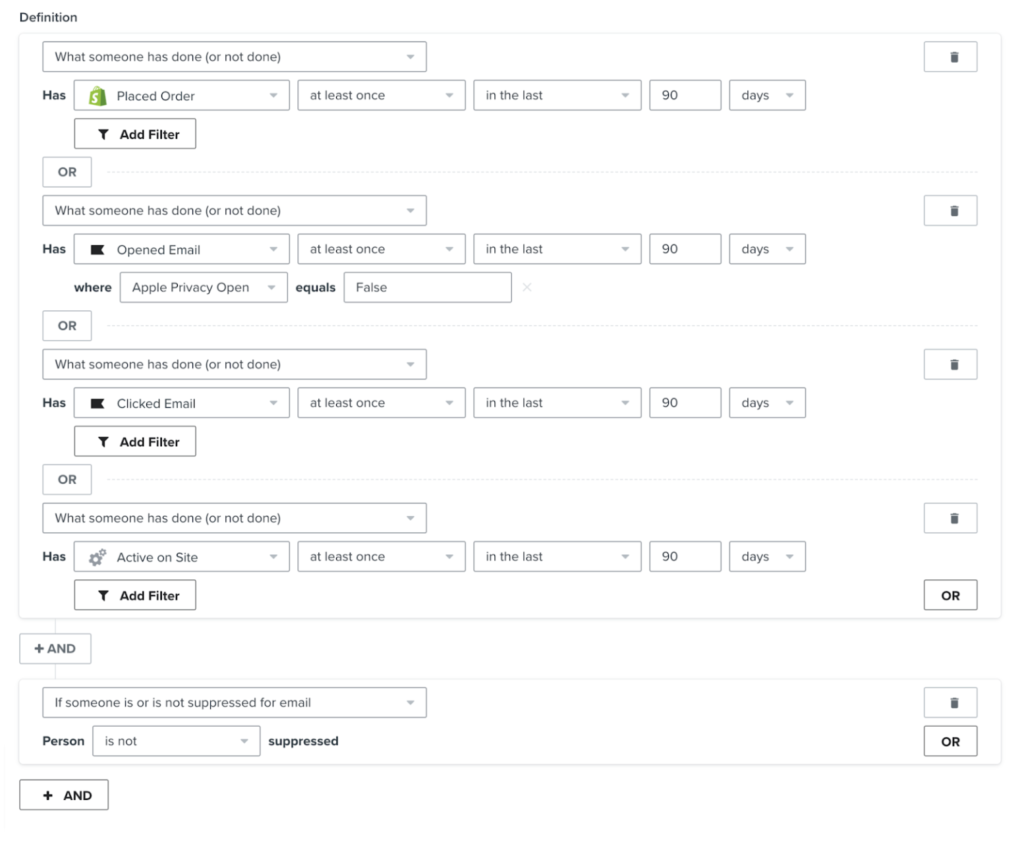Add OR condition beside Active on Site row

950,595
